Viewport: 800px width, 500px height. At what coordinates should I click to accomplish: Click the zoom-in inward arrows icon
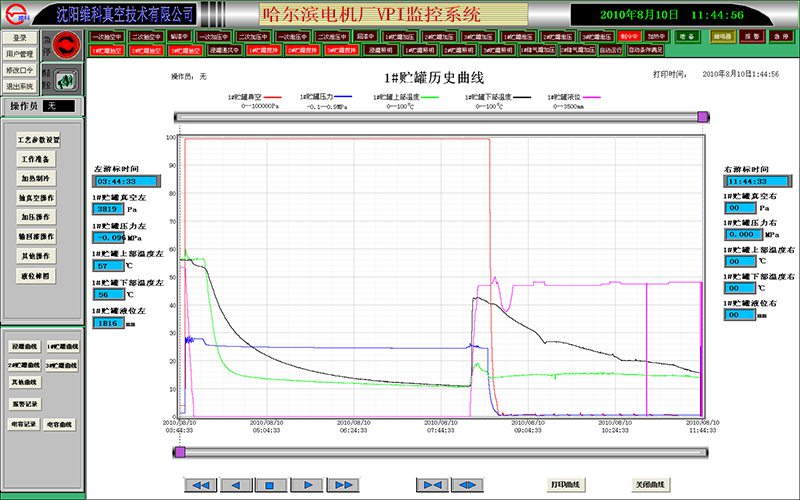point(431,484)
